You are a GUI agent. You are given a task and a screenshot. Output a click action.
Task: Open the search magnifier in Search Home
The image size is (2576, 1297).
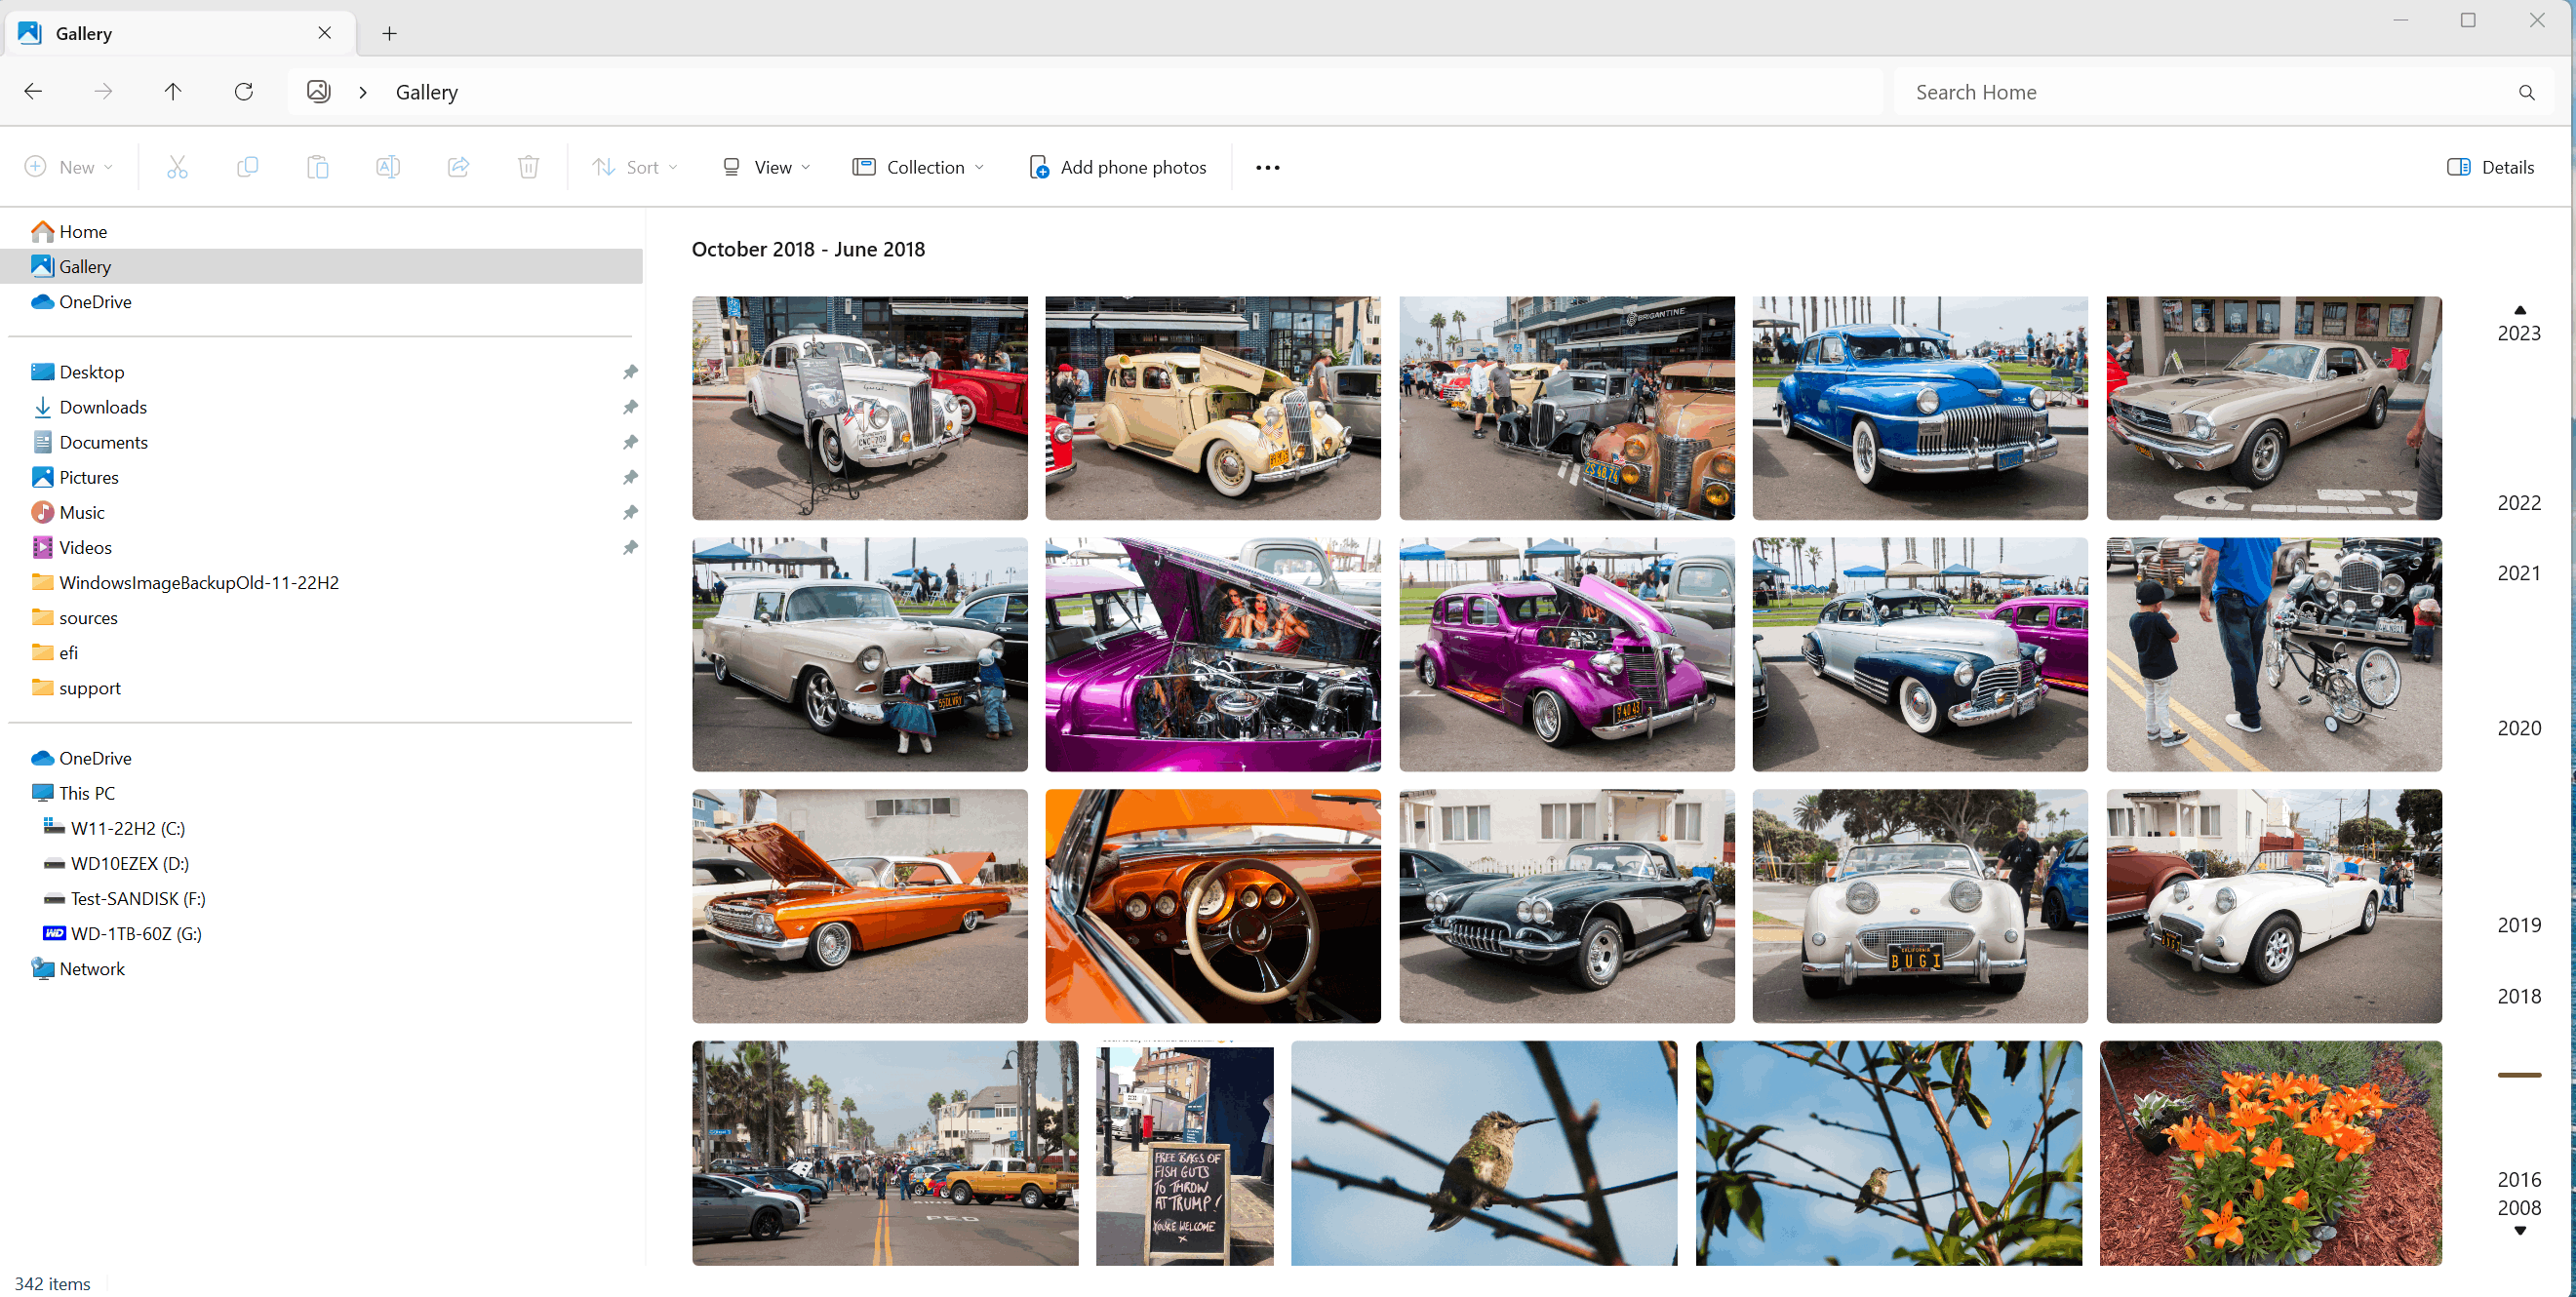2527,92
